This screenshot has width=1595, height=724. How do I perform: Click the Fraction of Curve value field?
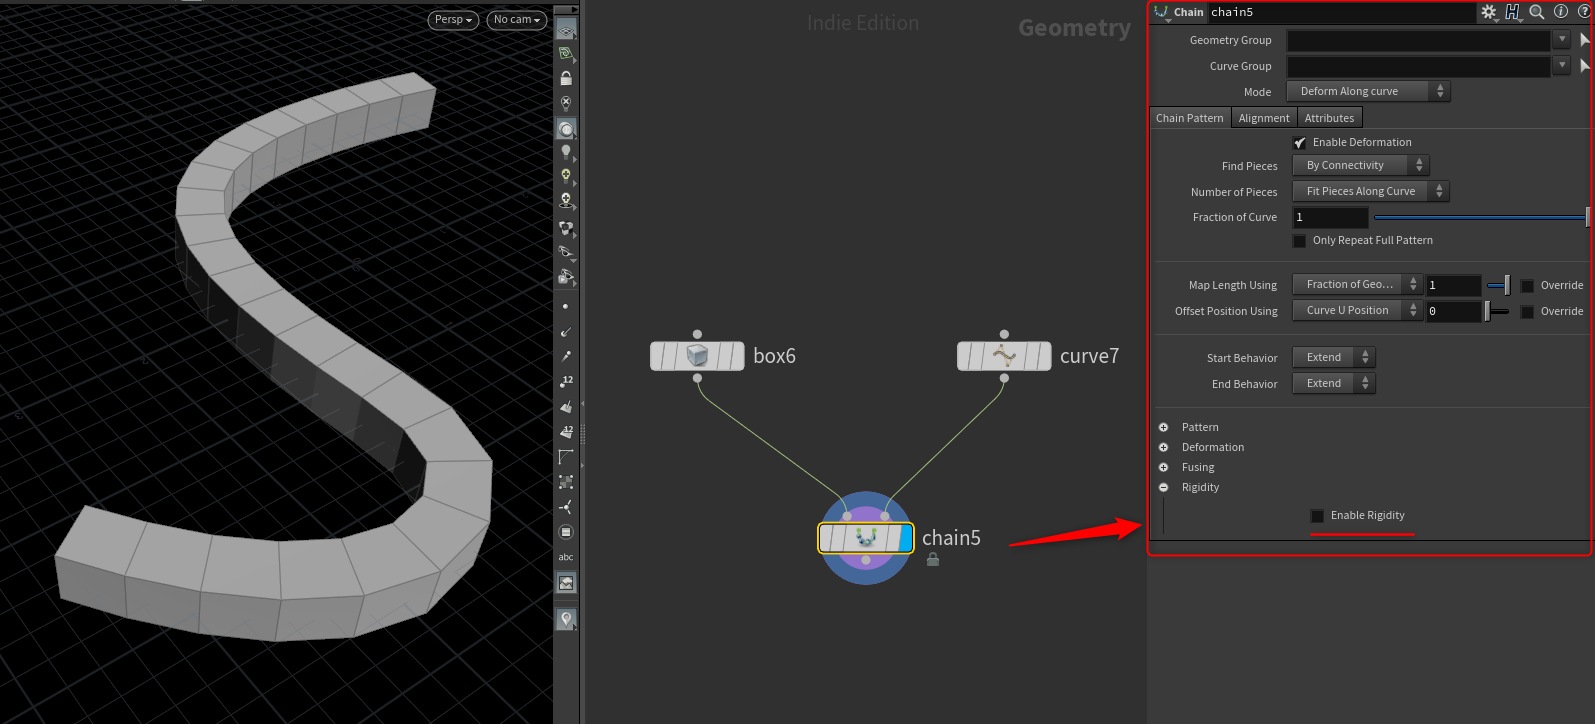click(x=1330, y=217)
